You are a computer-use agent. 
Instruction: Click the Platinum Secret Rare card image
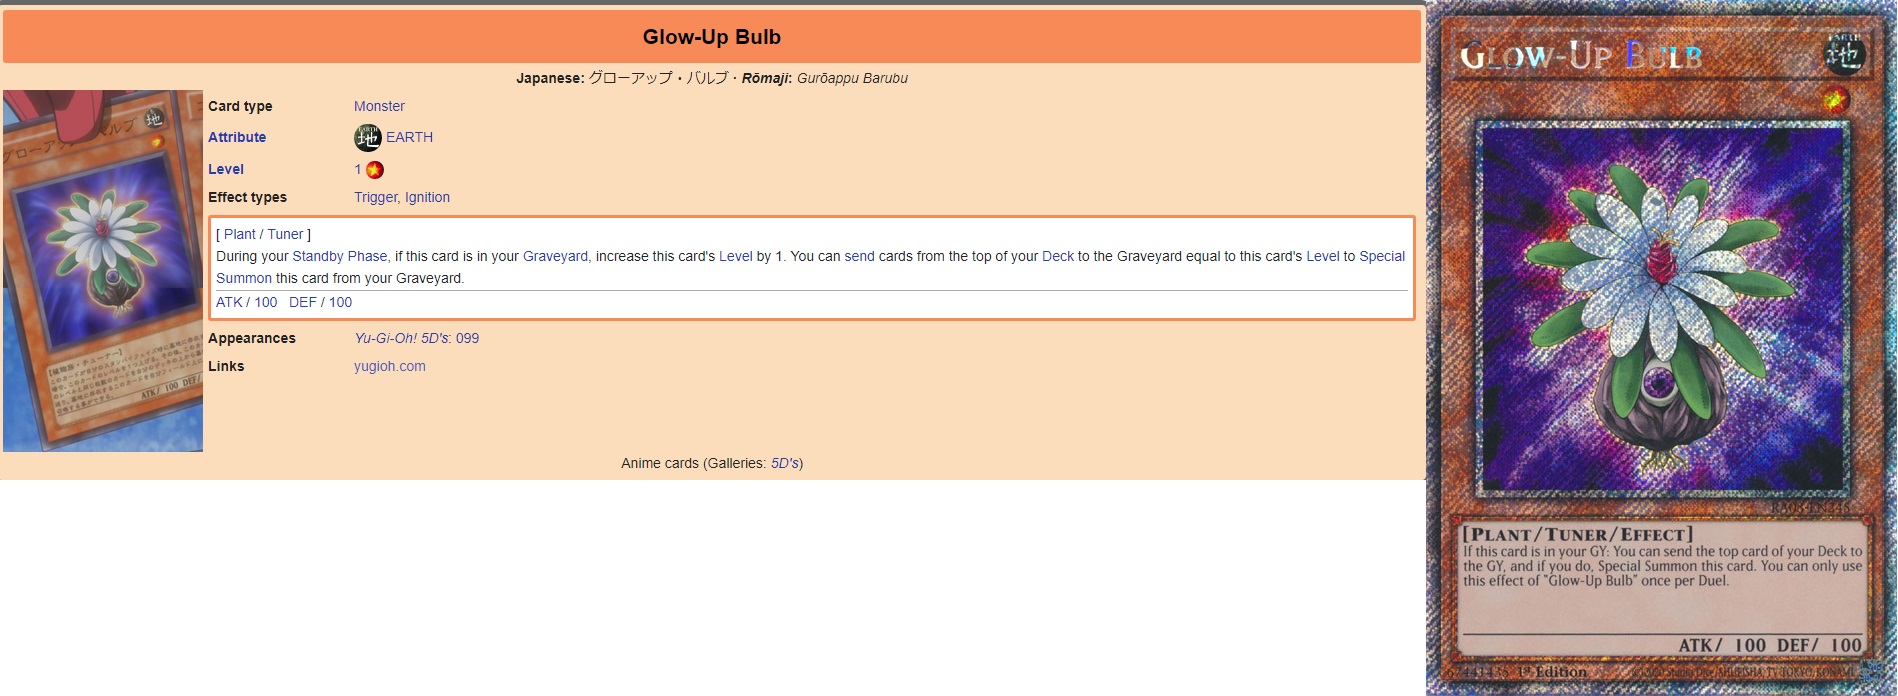1662,348
